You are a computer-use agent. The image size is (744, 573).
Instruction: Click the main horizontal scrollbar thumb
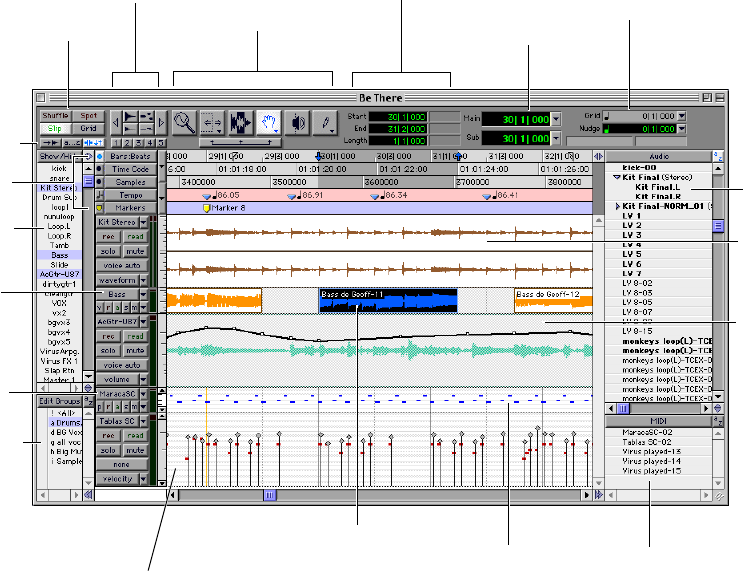270,495
